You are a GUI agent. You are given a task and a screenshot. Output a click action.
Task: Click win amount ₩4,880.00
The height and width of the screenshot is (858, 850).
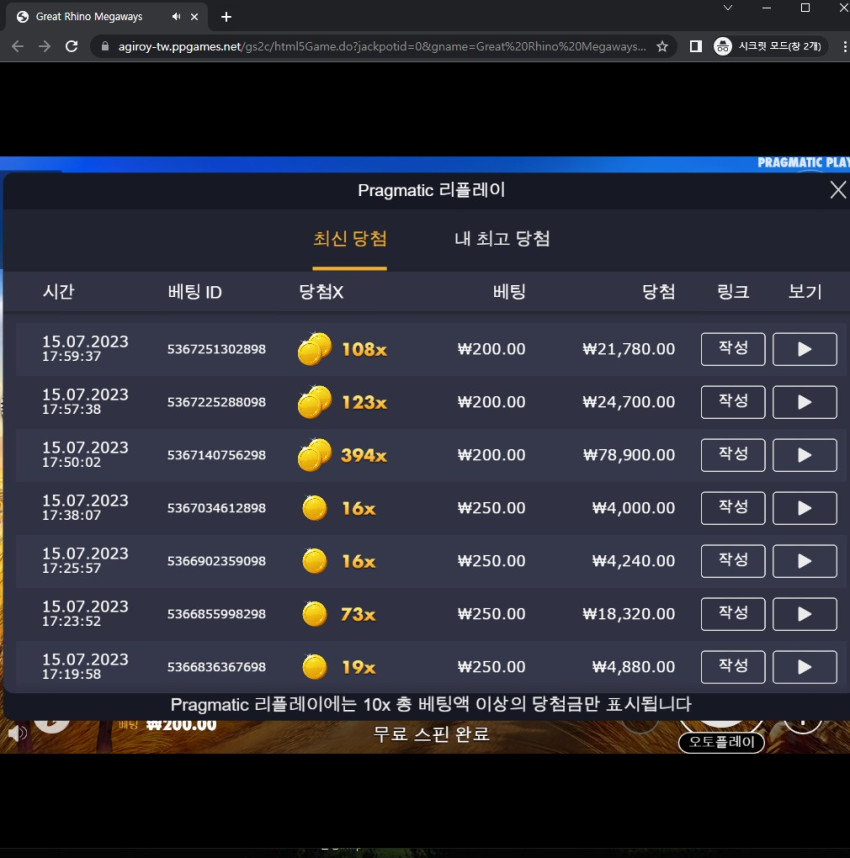[634, 667]
